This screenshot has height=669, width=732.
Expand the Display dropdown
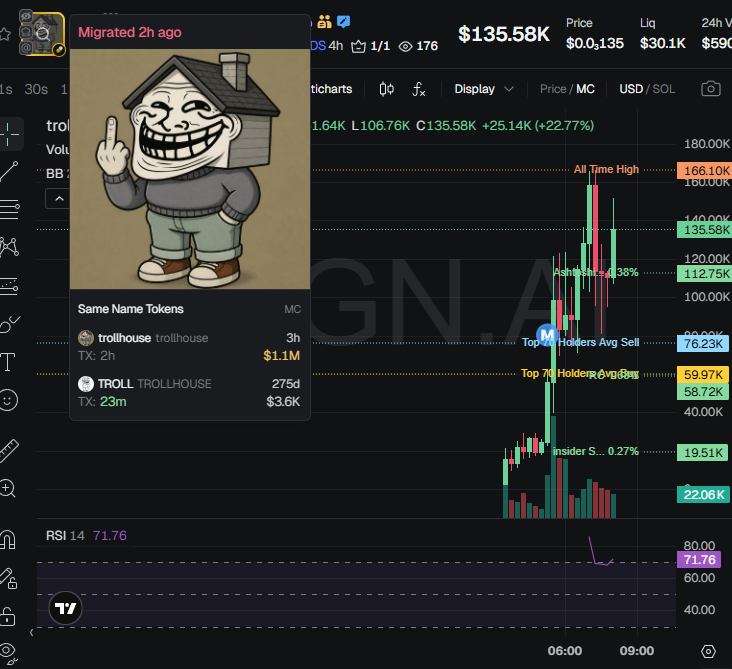coord(484,89)
